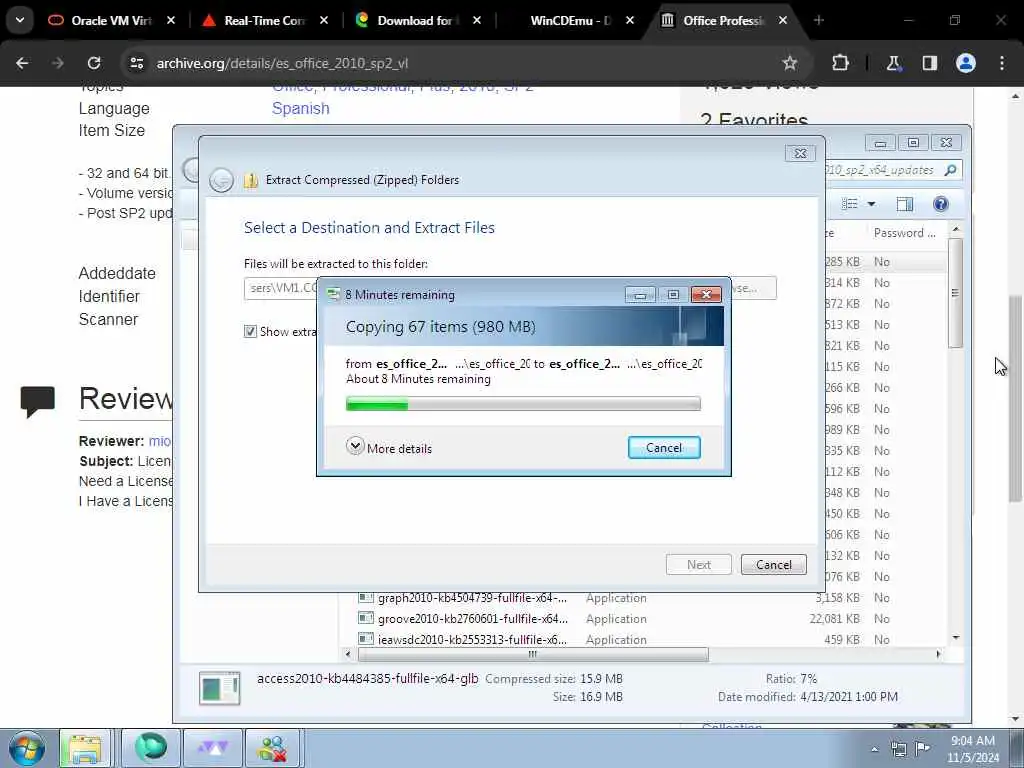Click the extraction destination path field

(x=281, y=288)
